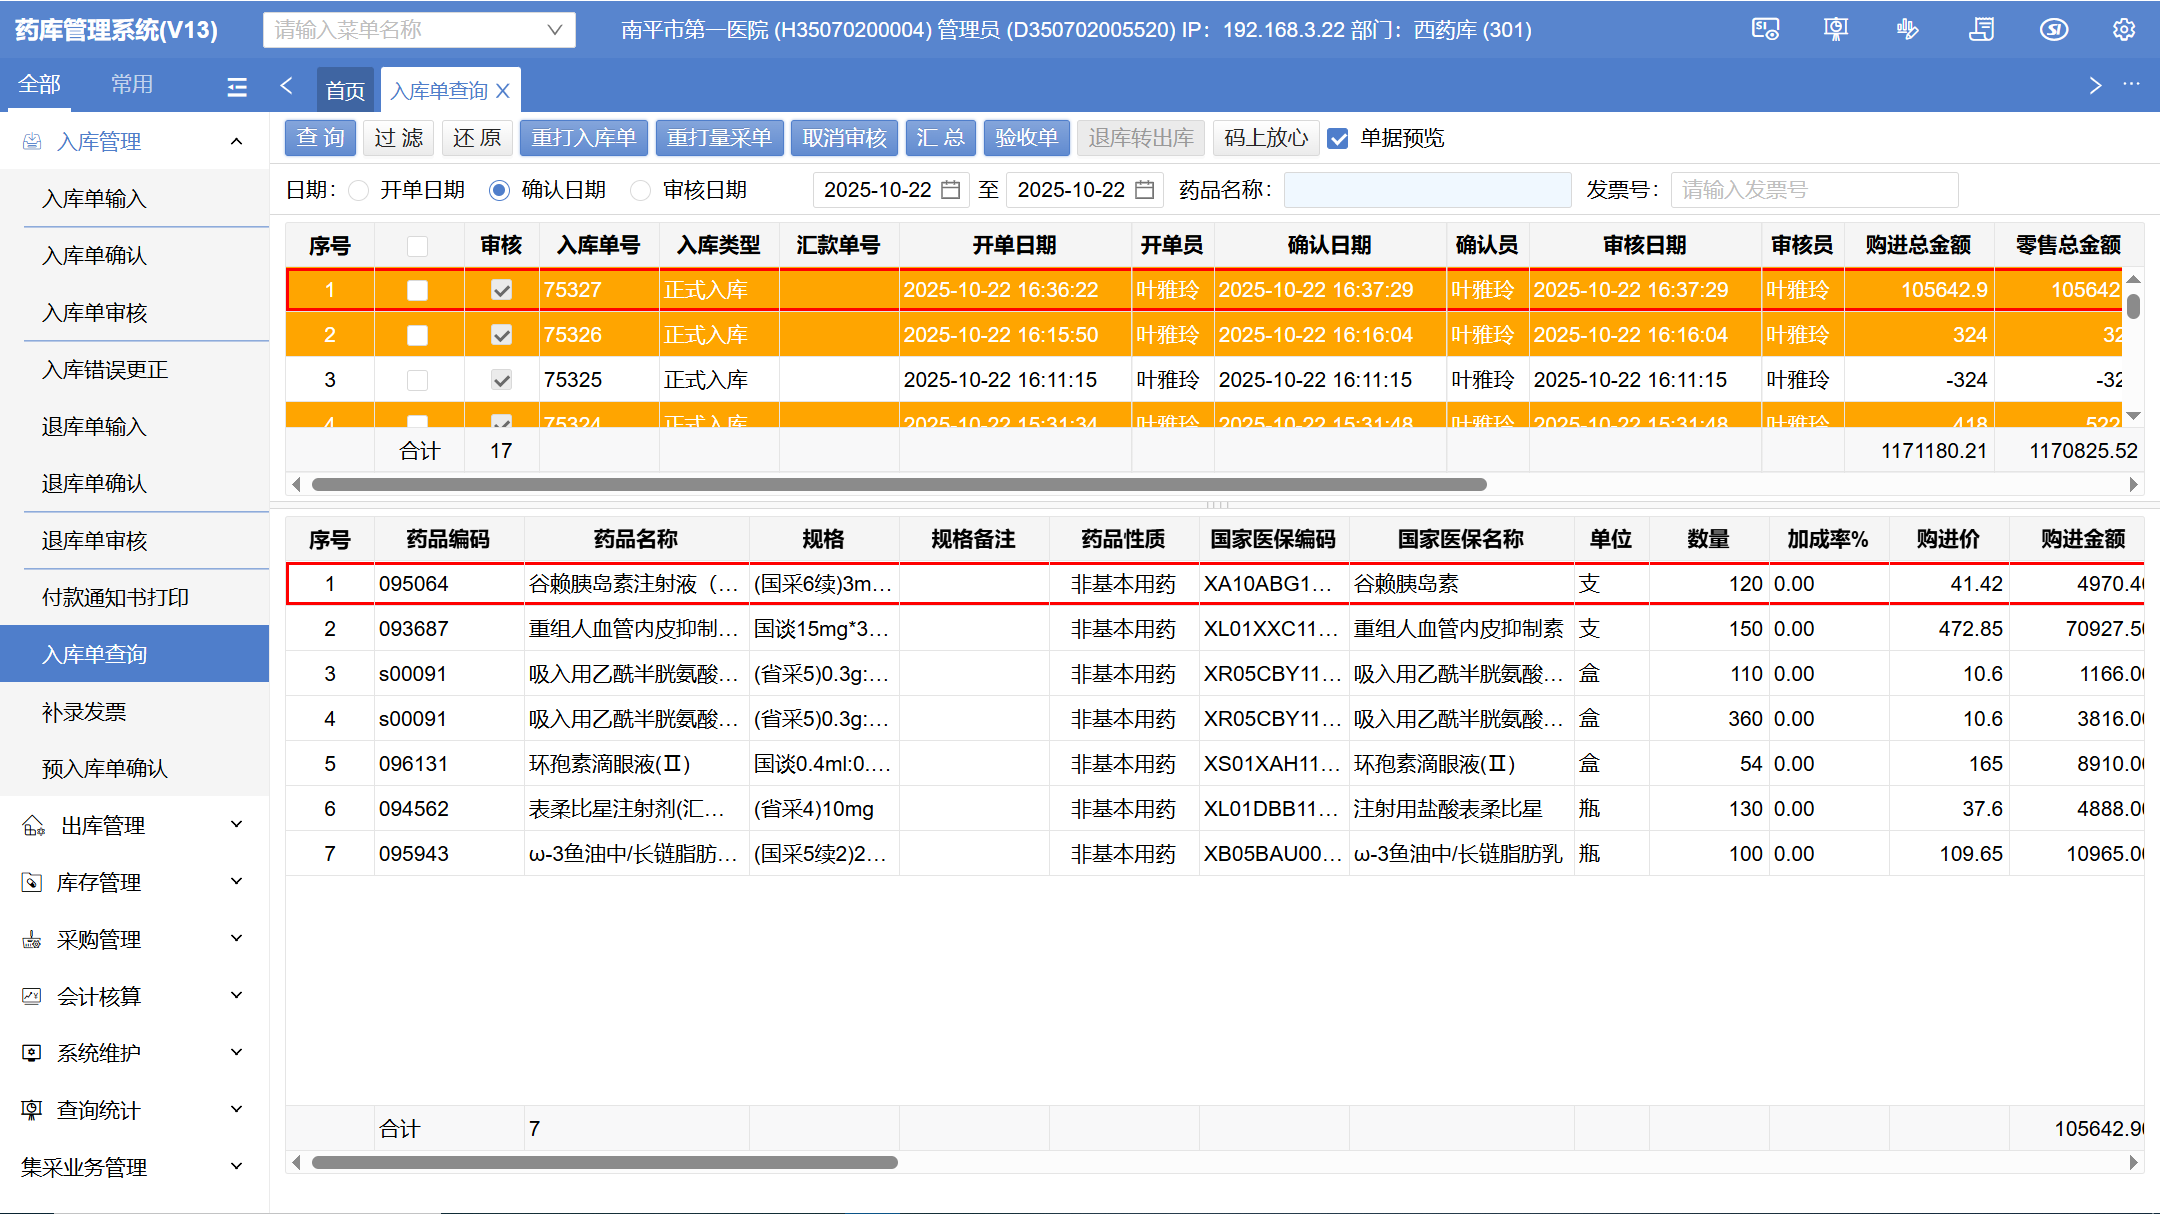The height and width of the screenshot is (1214, 2160).
Task: Click the bar chart with pencil icon
Action: [1907, 29]
